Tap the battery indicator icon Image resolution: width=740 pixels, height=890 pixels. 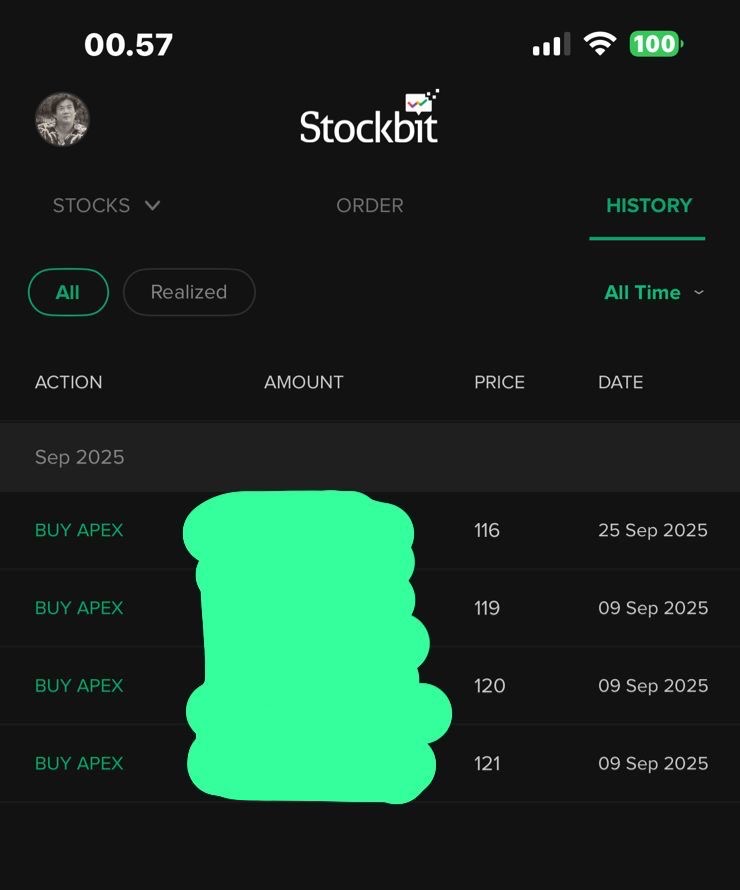click(655, 44)
